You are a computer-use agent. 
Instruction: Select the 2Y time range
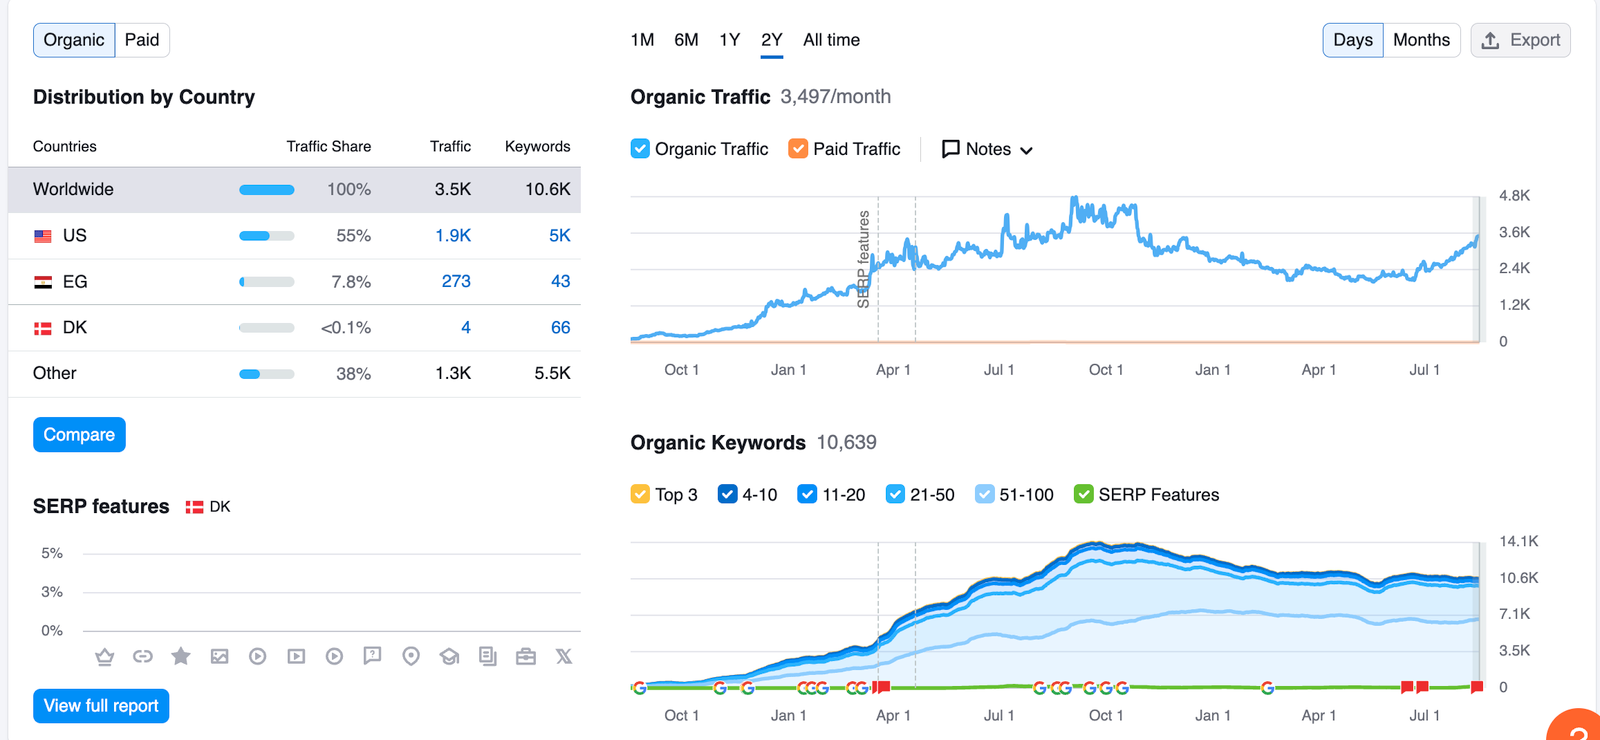[771, 40]
